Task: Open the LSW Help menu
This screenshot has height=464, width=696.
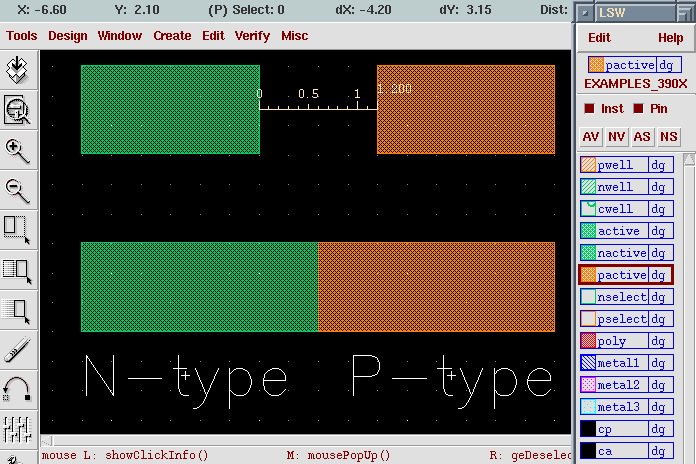Action: pyautogui.click(x=670, y=38)
